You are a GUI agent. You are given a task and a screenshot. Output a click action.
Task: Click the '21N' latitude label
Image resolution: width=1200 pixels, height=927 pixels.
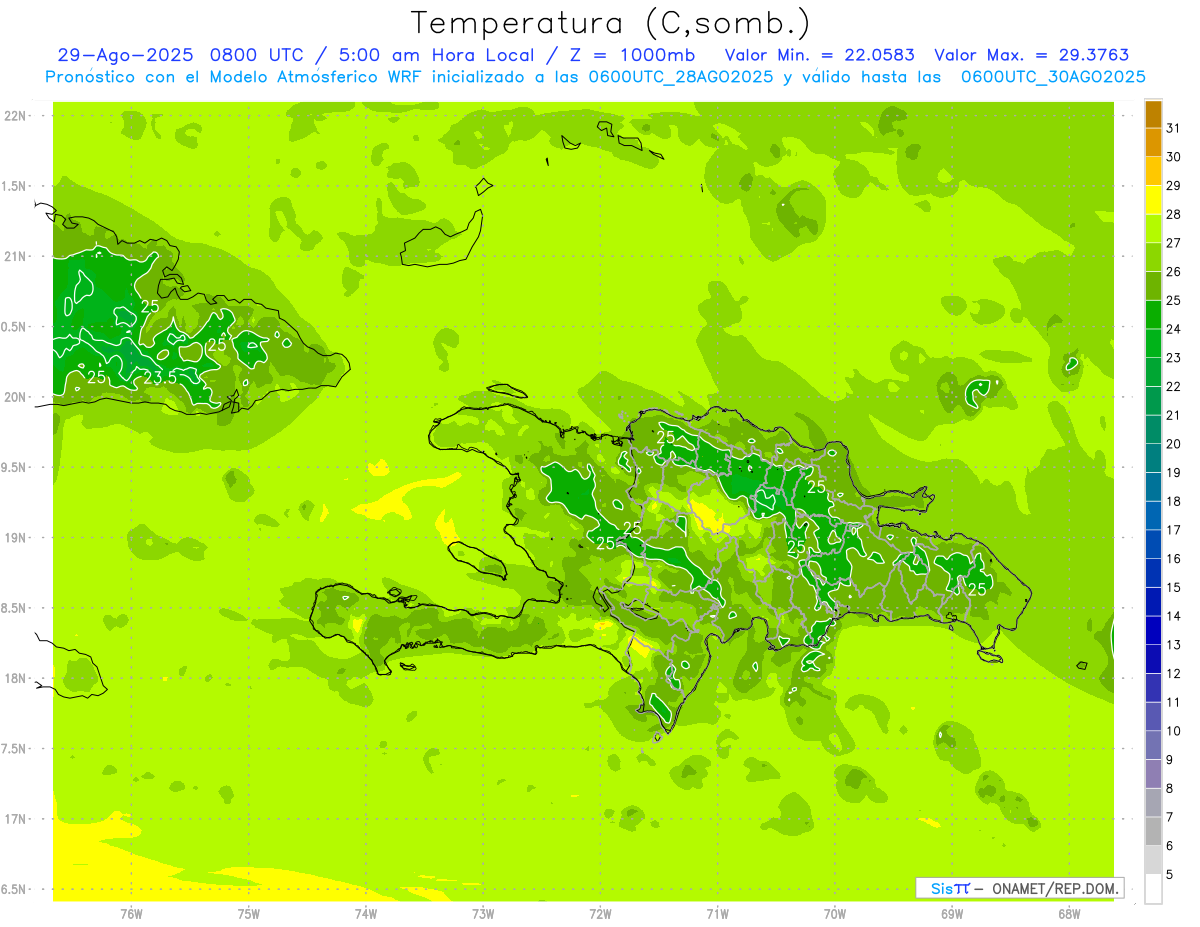17,257
